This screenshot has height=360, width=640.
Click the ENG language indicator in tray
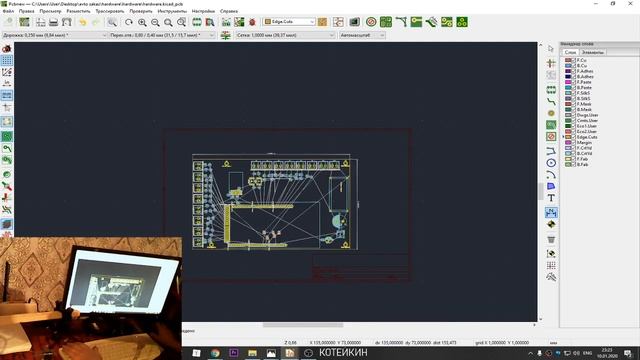587,353
